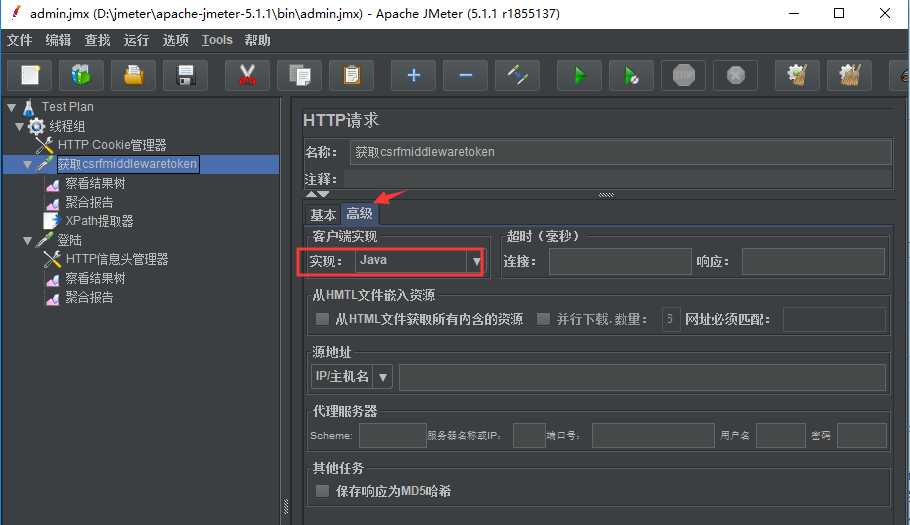Click the 注释 comment input field
The image size is (910, 525).
[x=618, y=179]
